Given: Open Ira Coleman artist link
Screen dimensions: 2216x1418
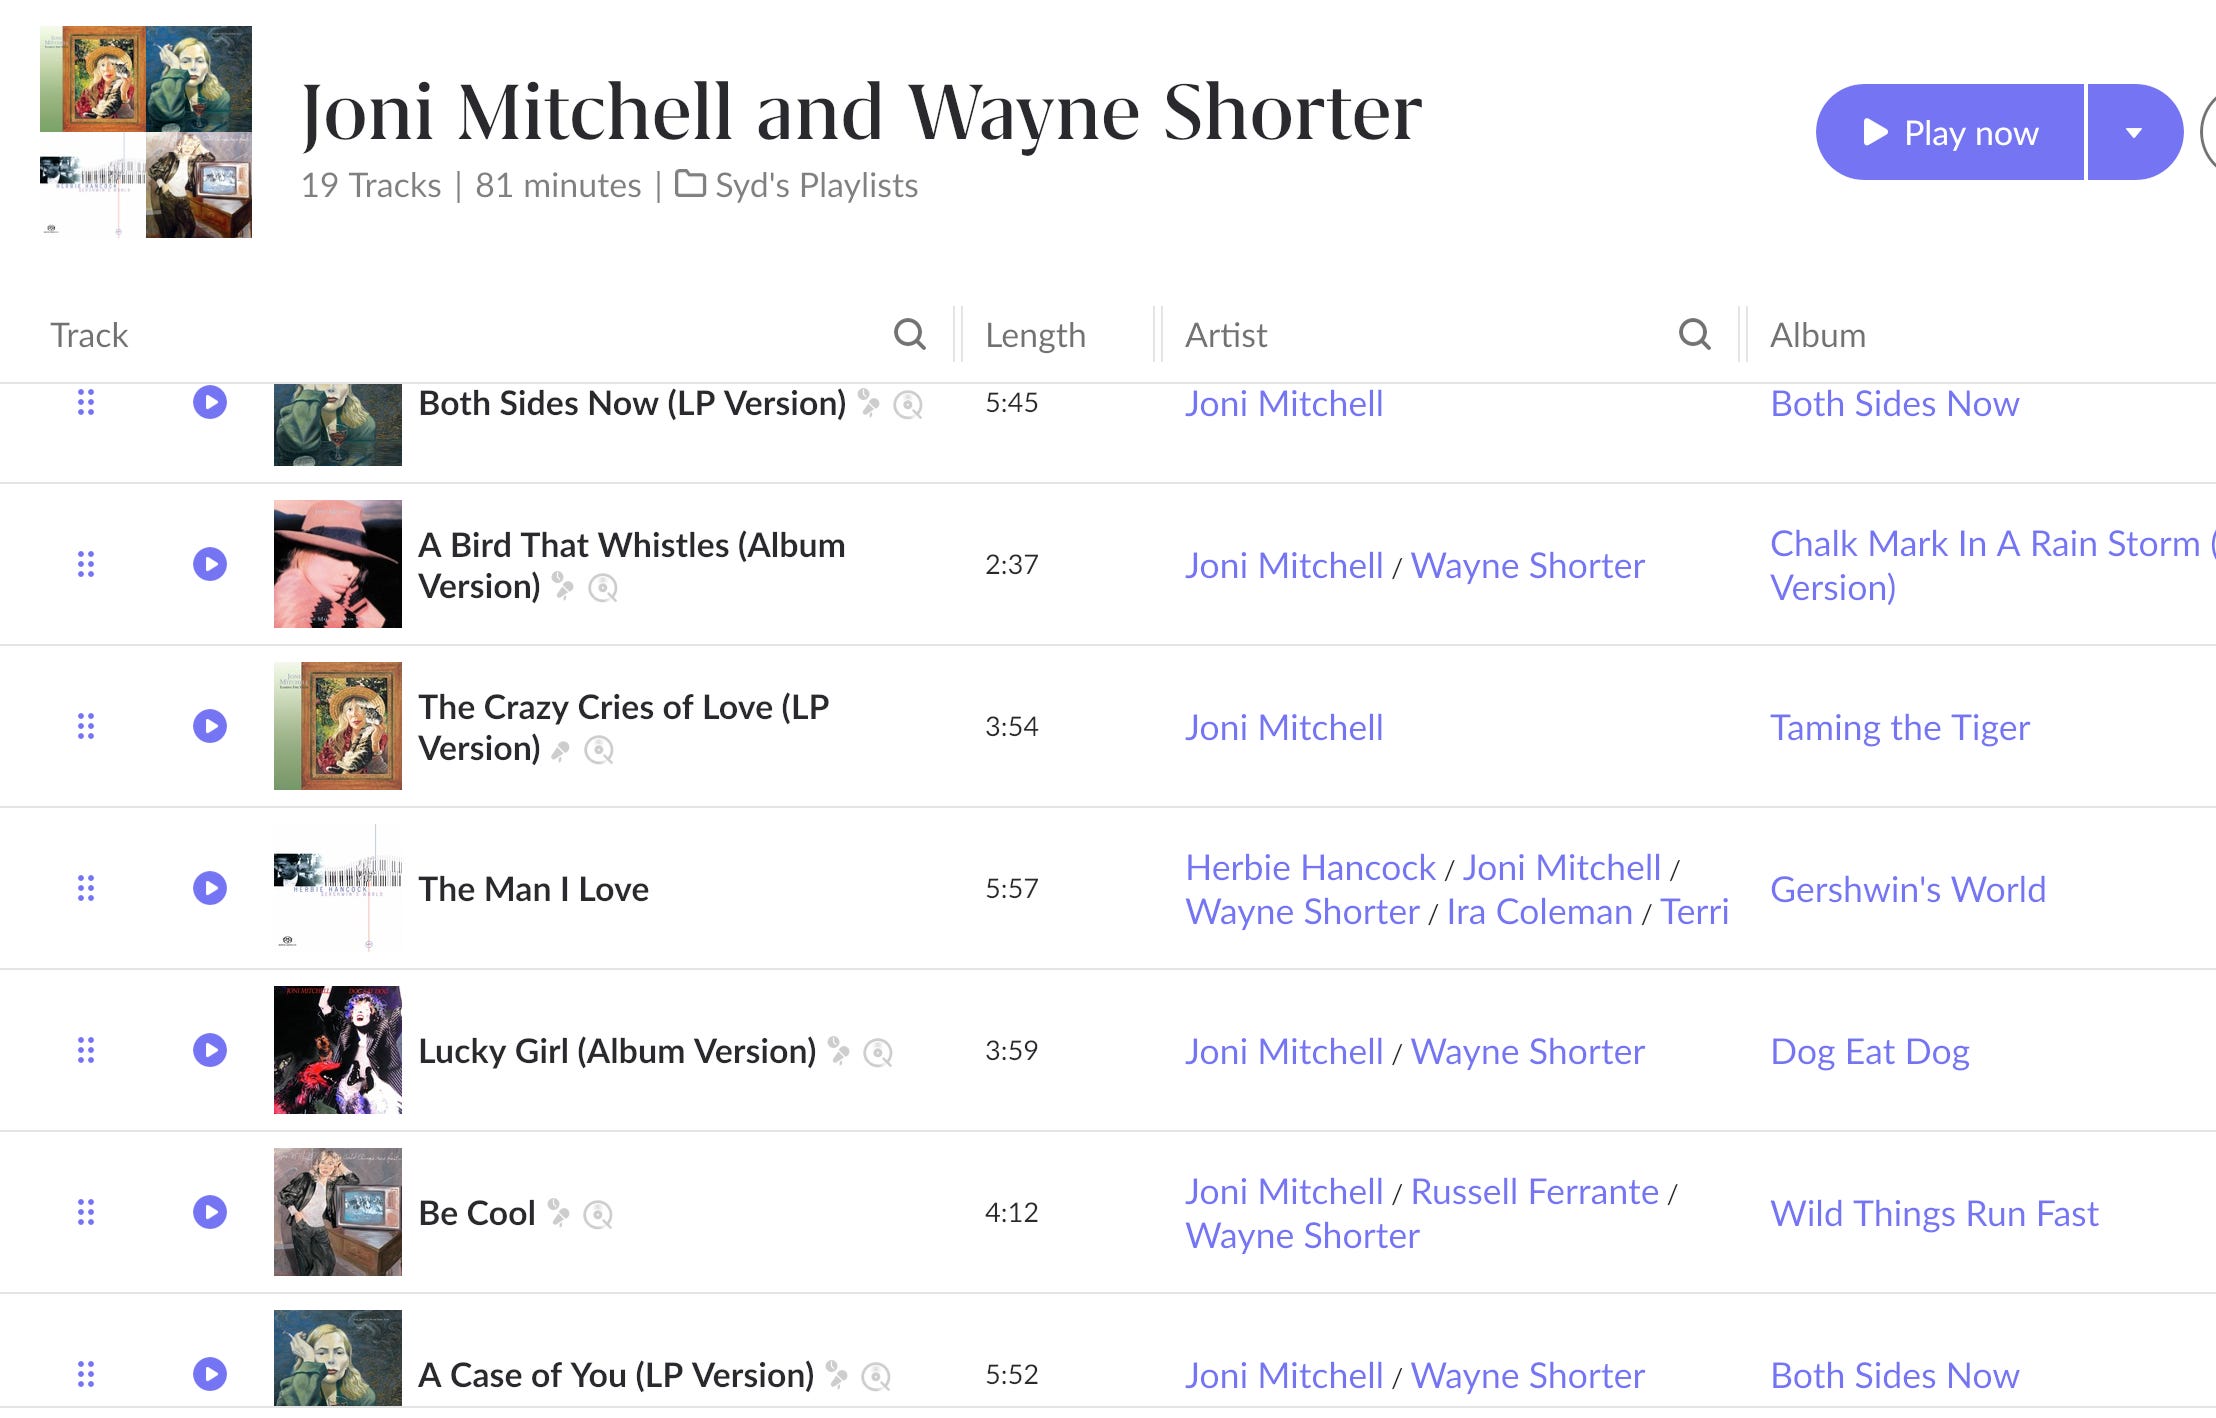Looking at the screenshot, I should pos(1540,911).
